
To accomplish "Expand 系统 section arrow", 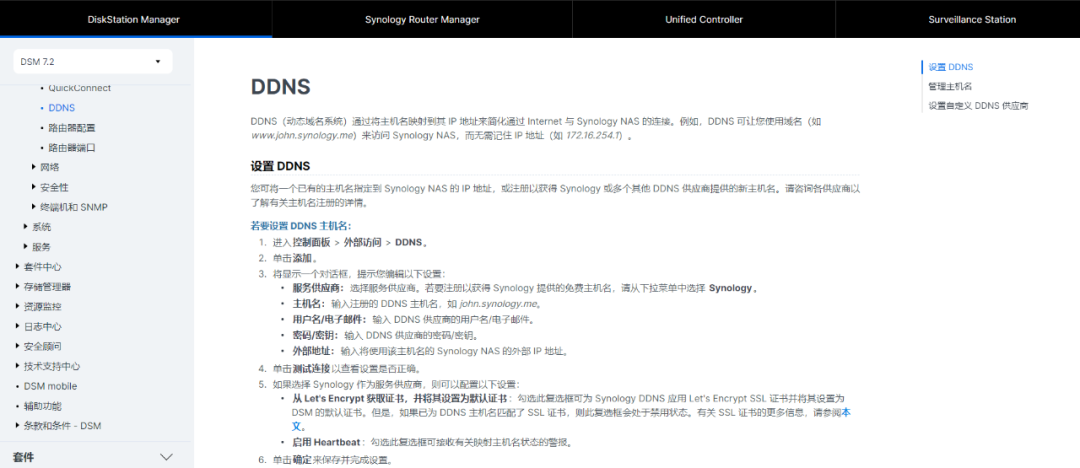I will click(x=26, y=227).
